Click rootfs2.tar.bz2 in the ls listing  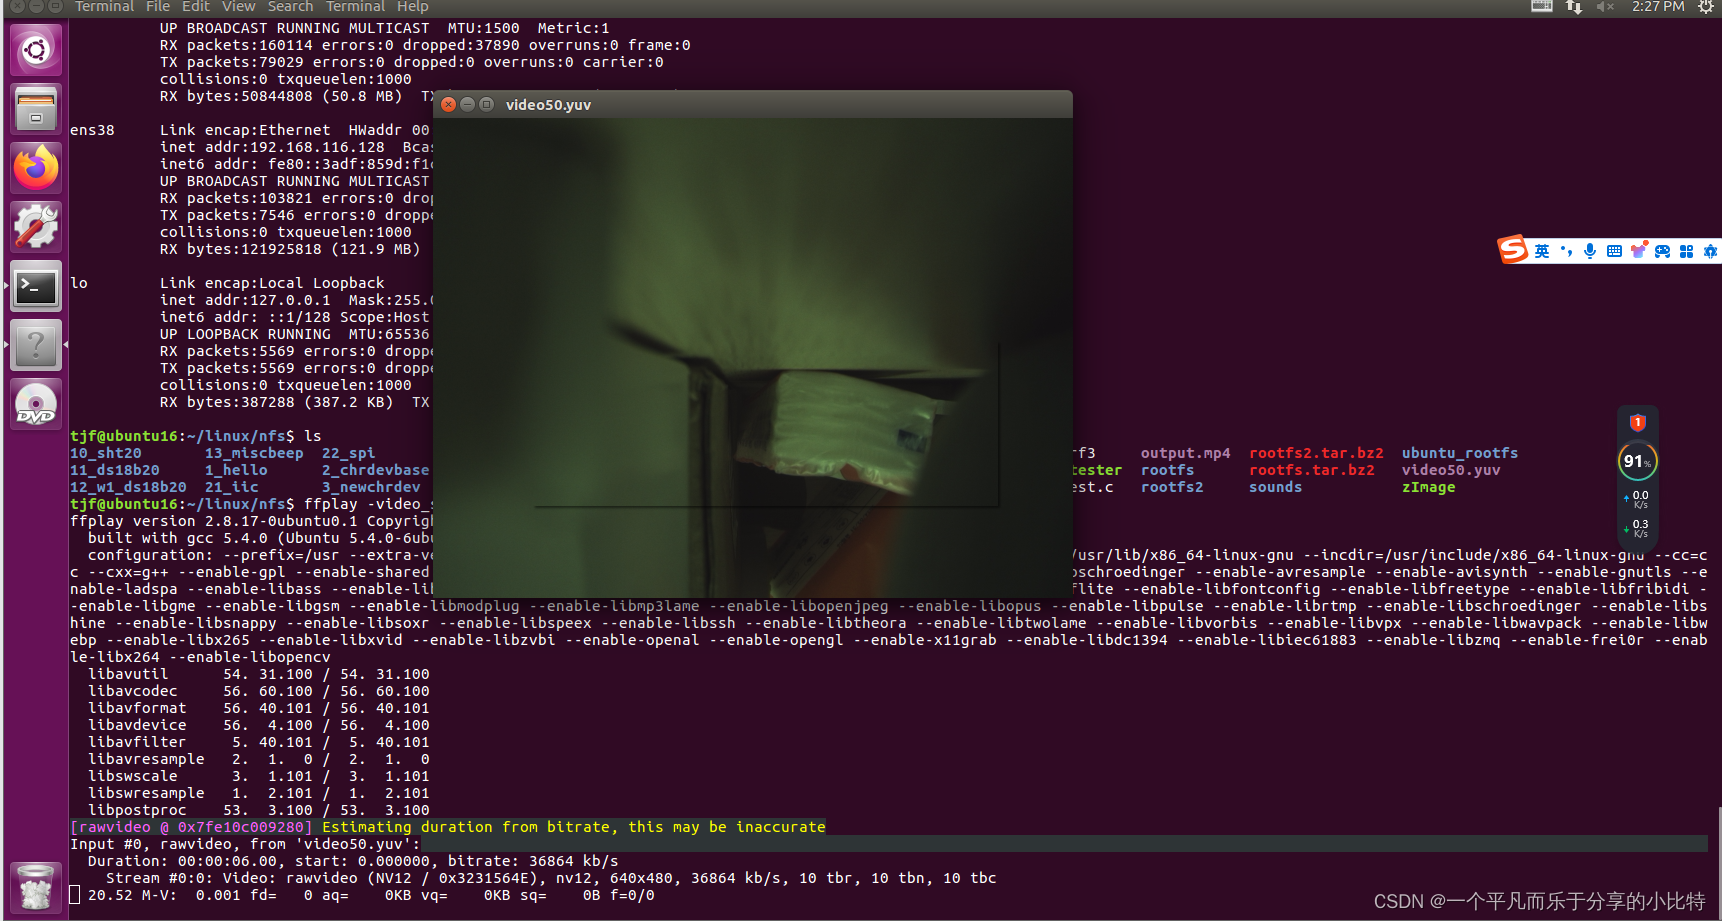[1316, 453]
